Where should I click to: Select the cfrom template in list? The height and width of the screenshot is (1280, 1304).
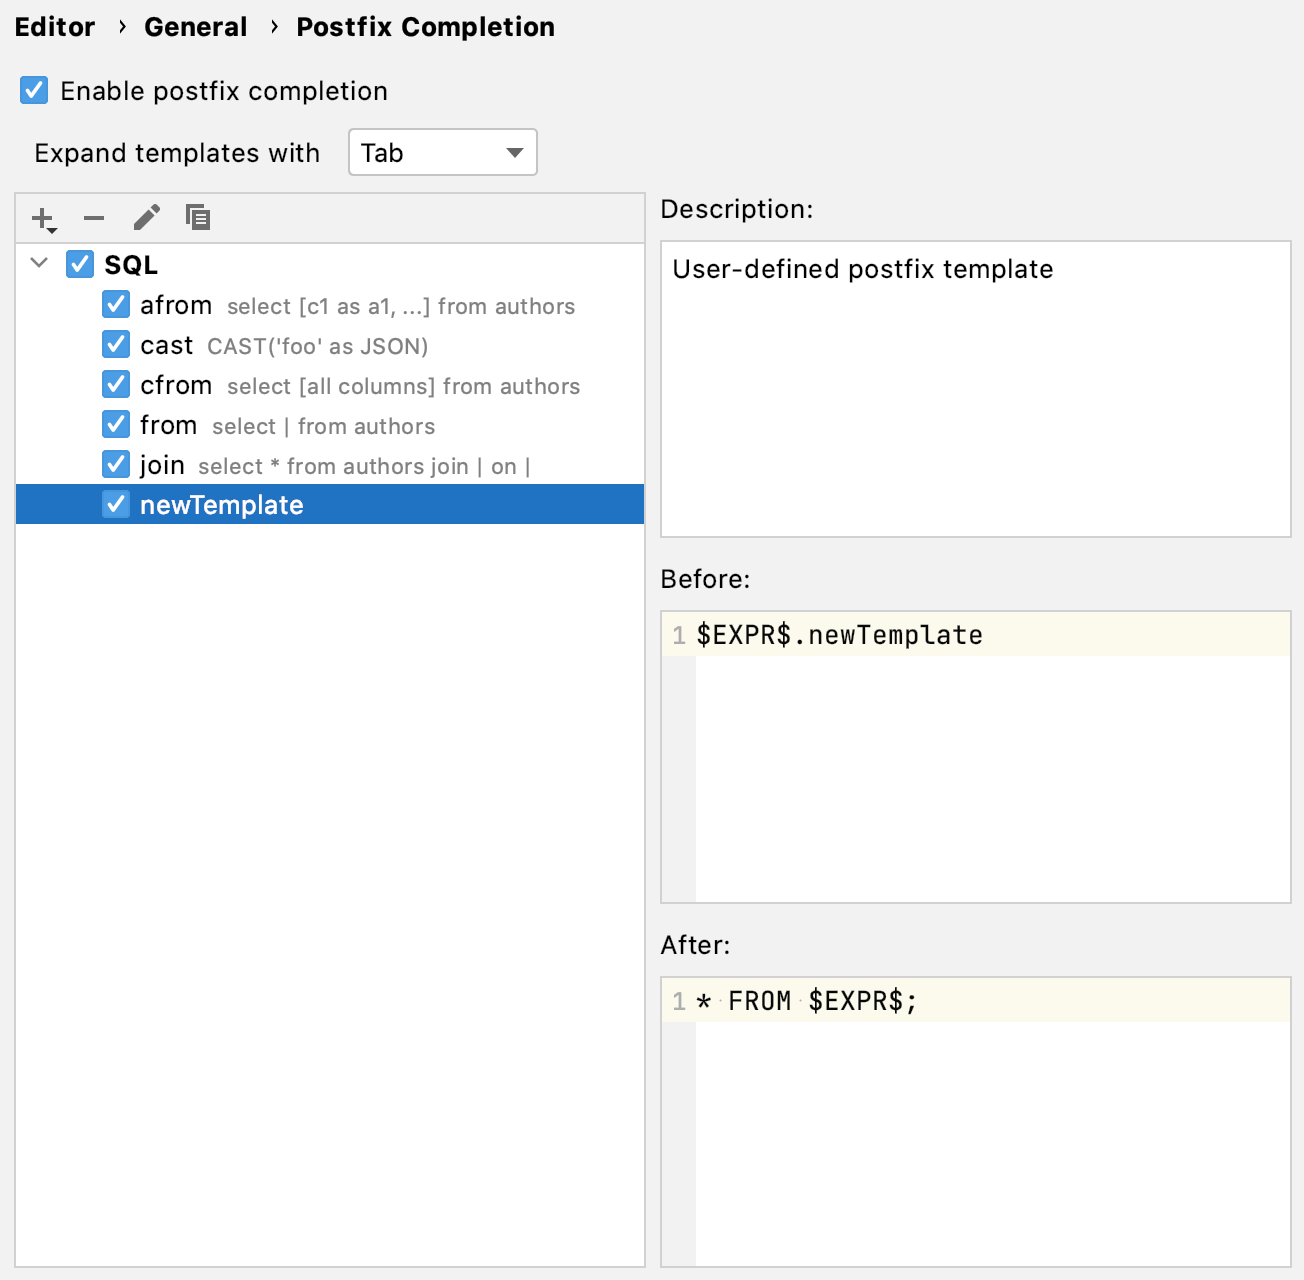pos(176,385)
